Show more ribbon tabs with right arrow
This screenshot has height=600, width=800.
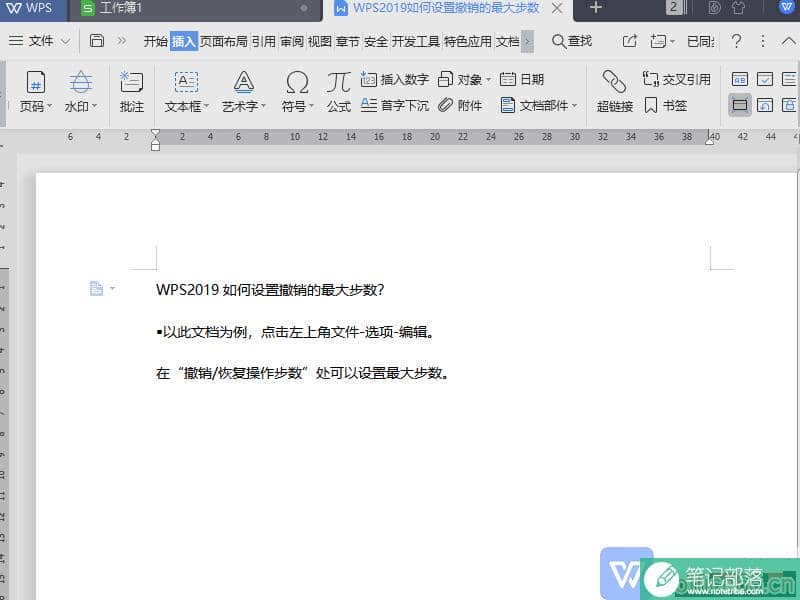pos(528,41)
